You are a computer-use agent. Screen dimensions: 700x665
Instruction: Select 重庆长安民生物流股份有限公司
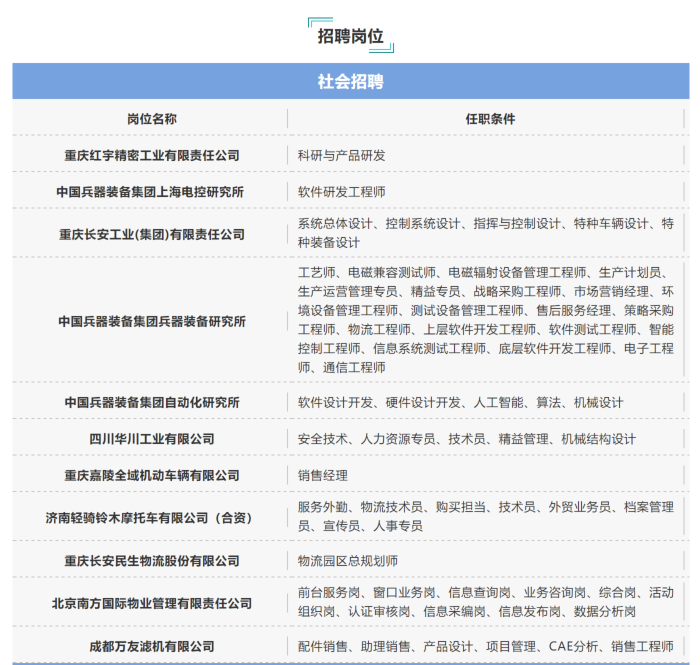pyautogui.click(x=152, y=561)
